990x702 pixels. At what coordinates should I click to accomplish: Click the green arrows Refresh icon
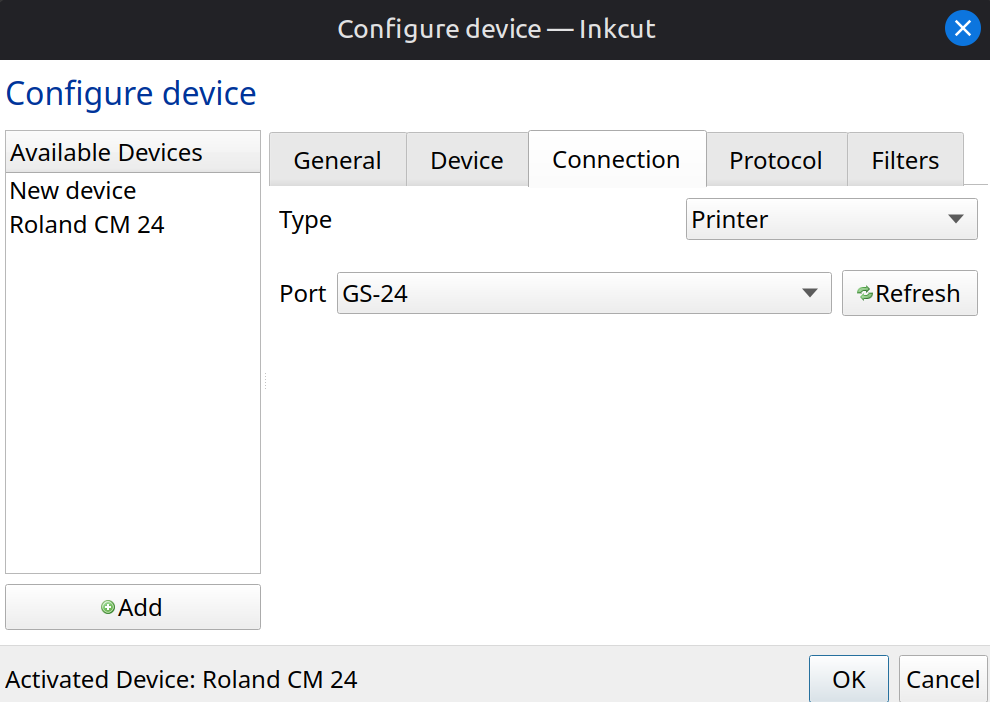click(x=865, y=294)
